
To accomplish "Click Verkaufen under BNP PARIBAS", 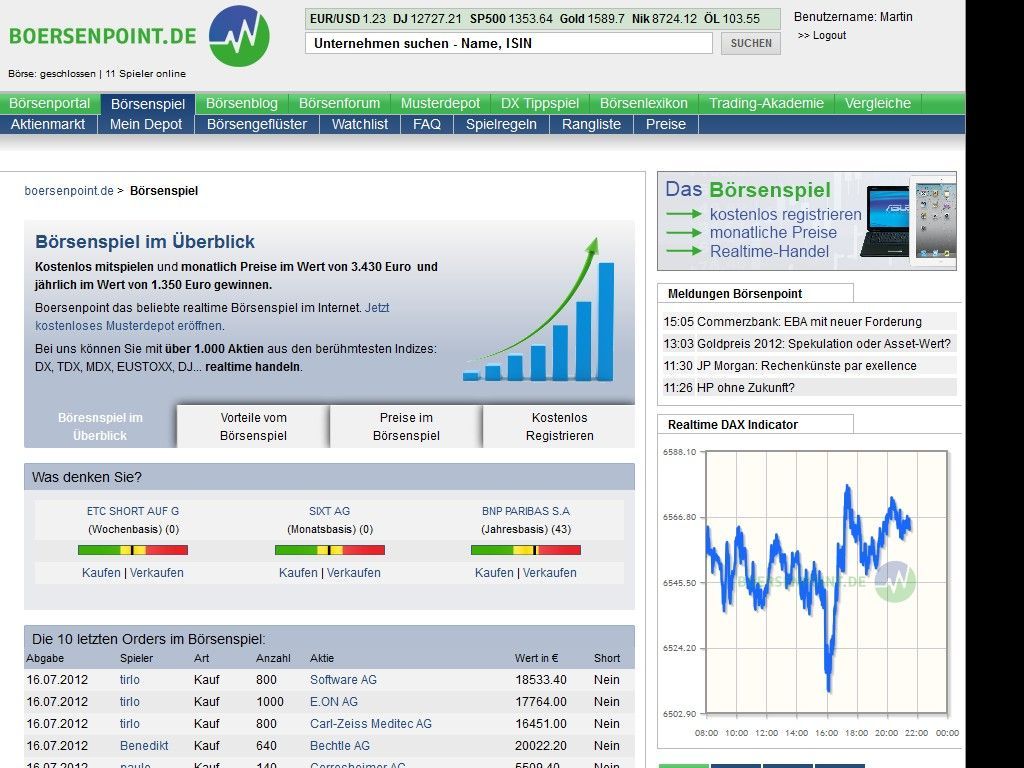I will click(549, 573).
